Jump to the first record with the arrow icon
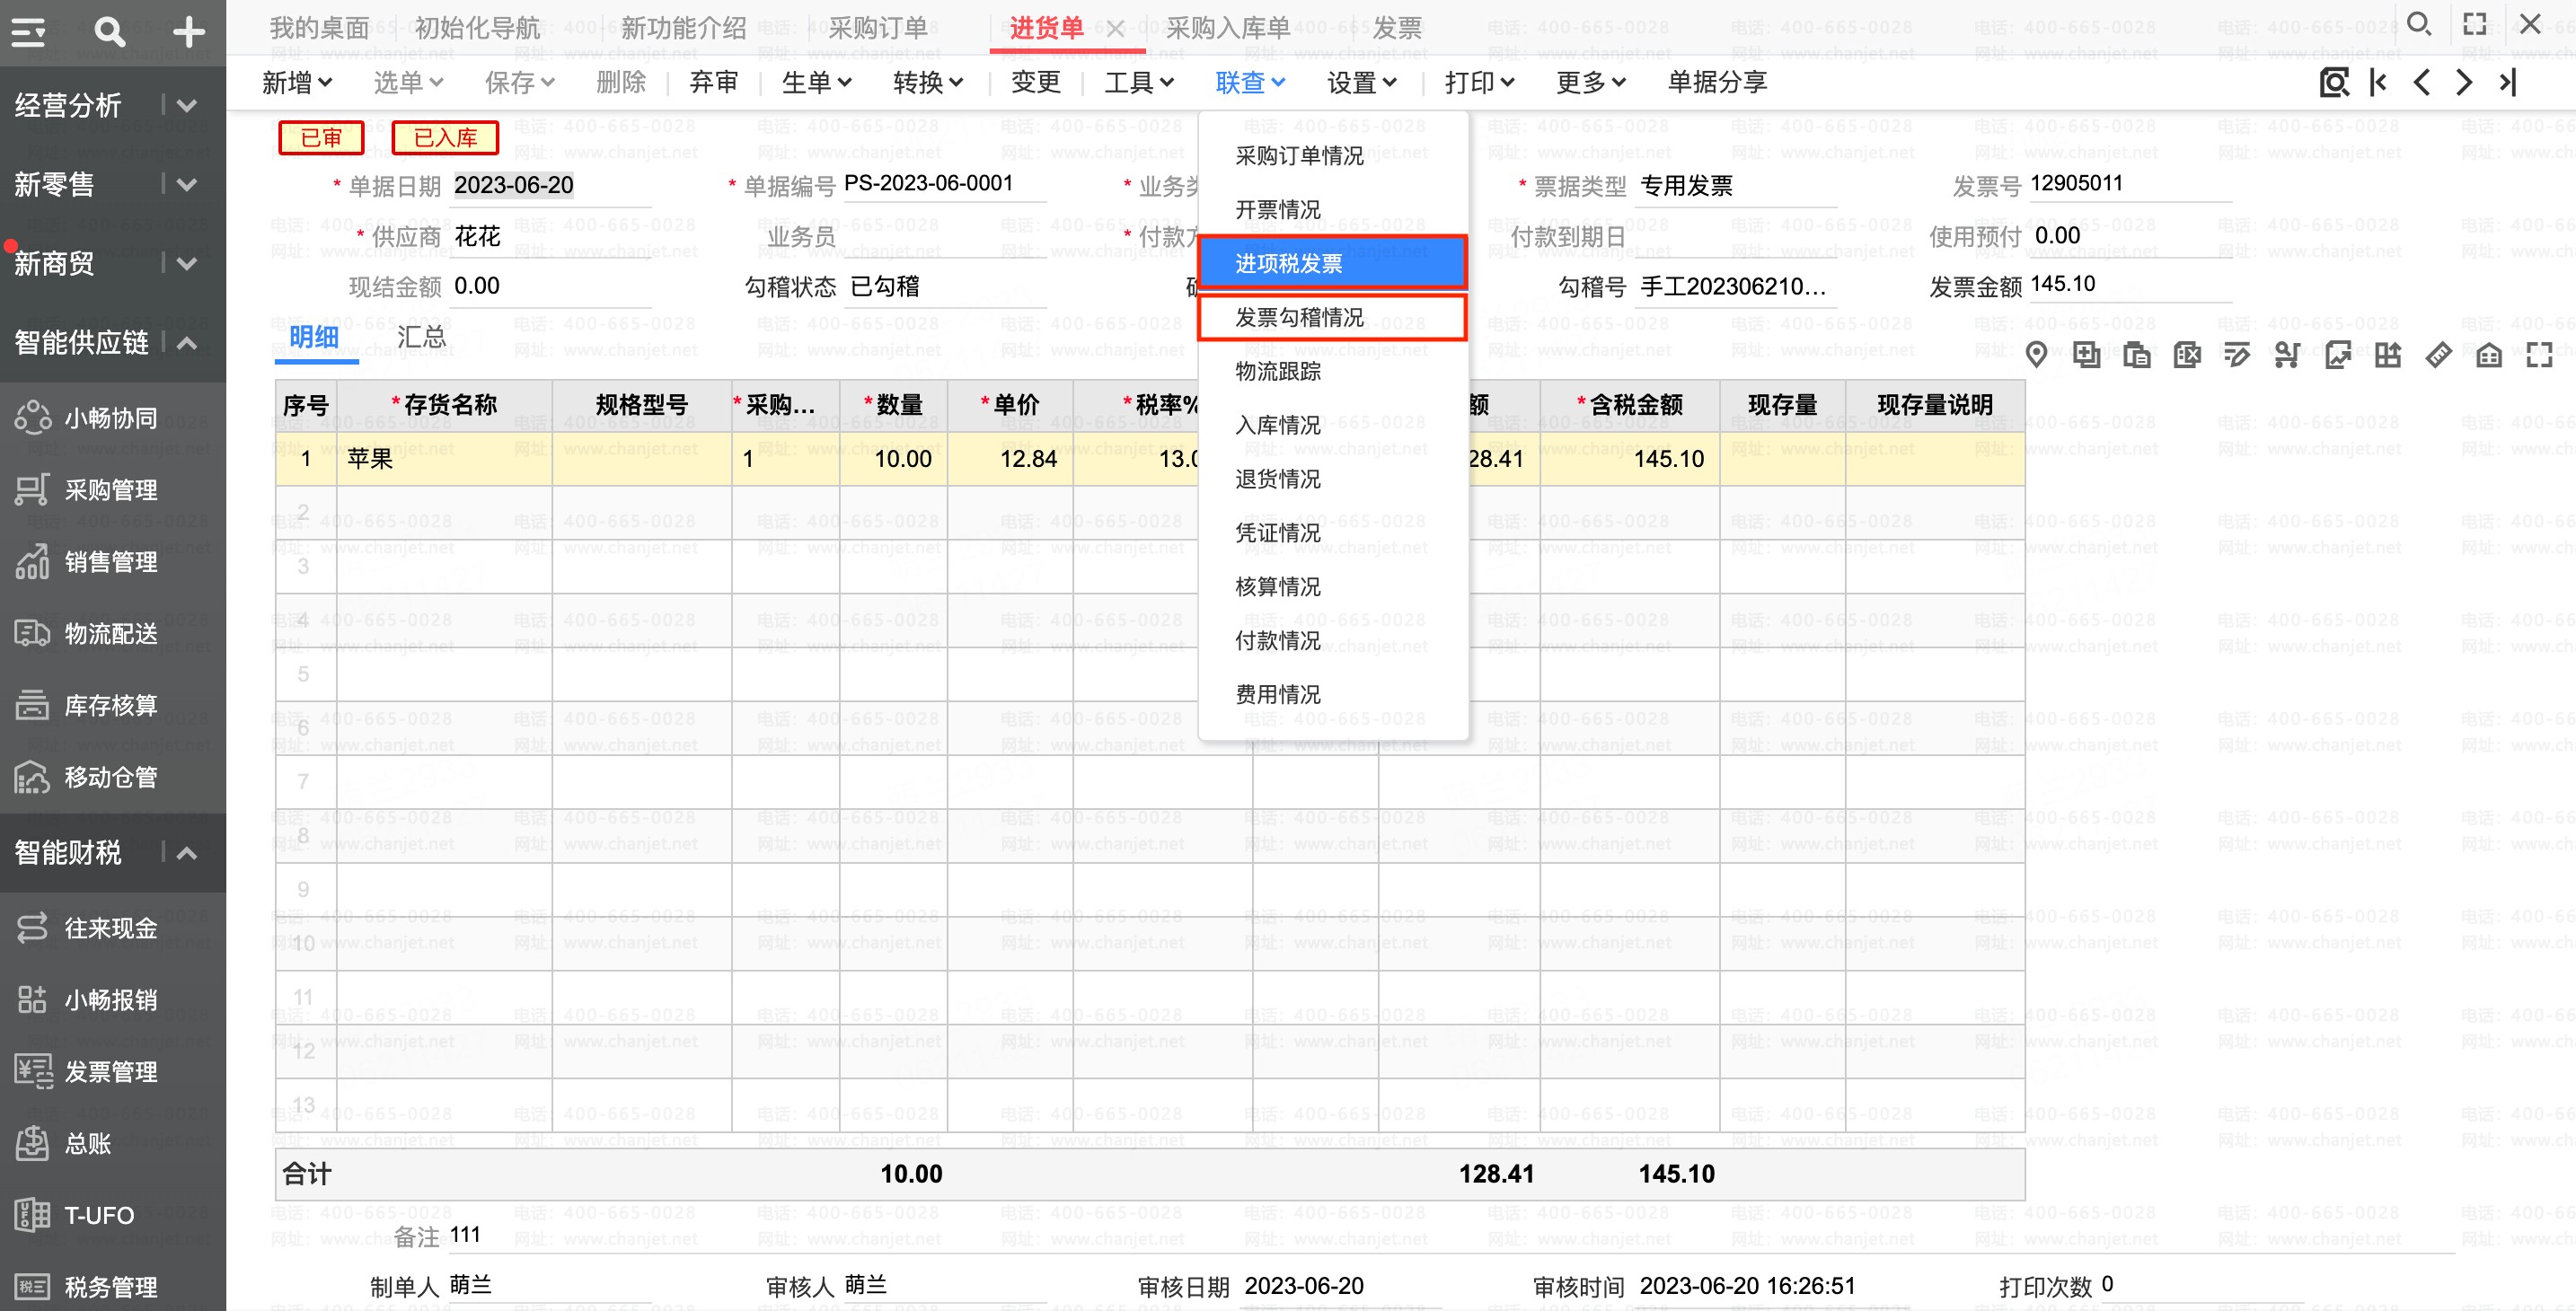This screenshot has height=1311, width=2576. click(2378, 82)
